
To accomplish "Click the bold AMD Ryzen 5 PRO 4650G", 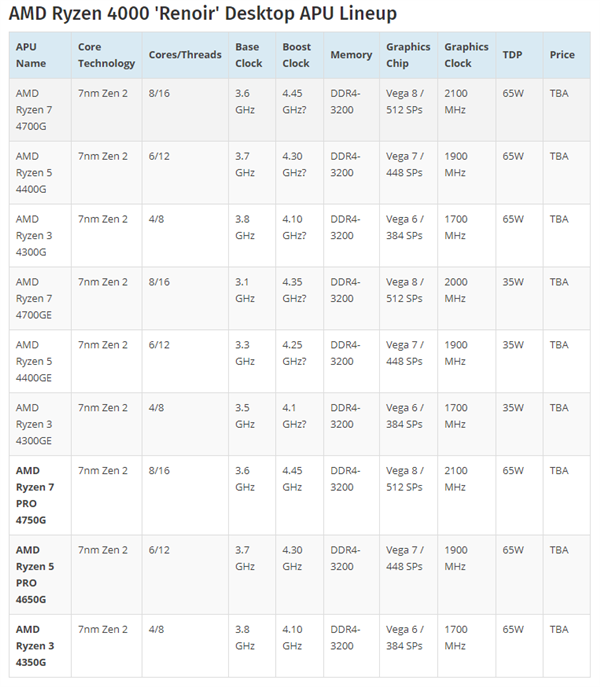I will pyautogui.click(x=35, y=574).
